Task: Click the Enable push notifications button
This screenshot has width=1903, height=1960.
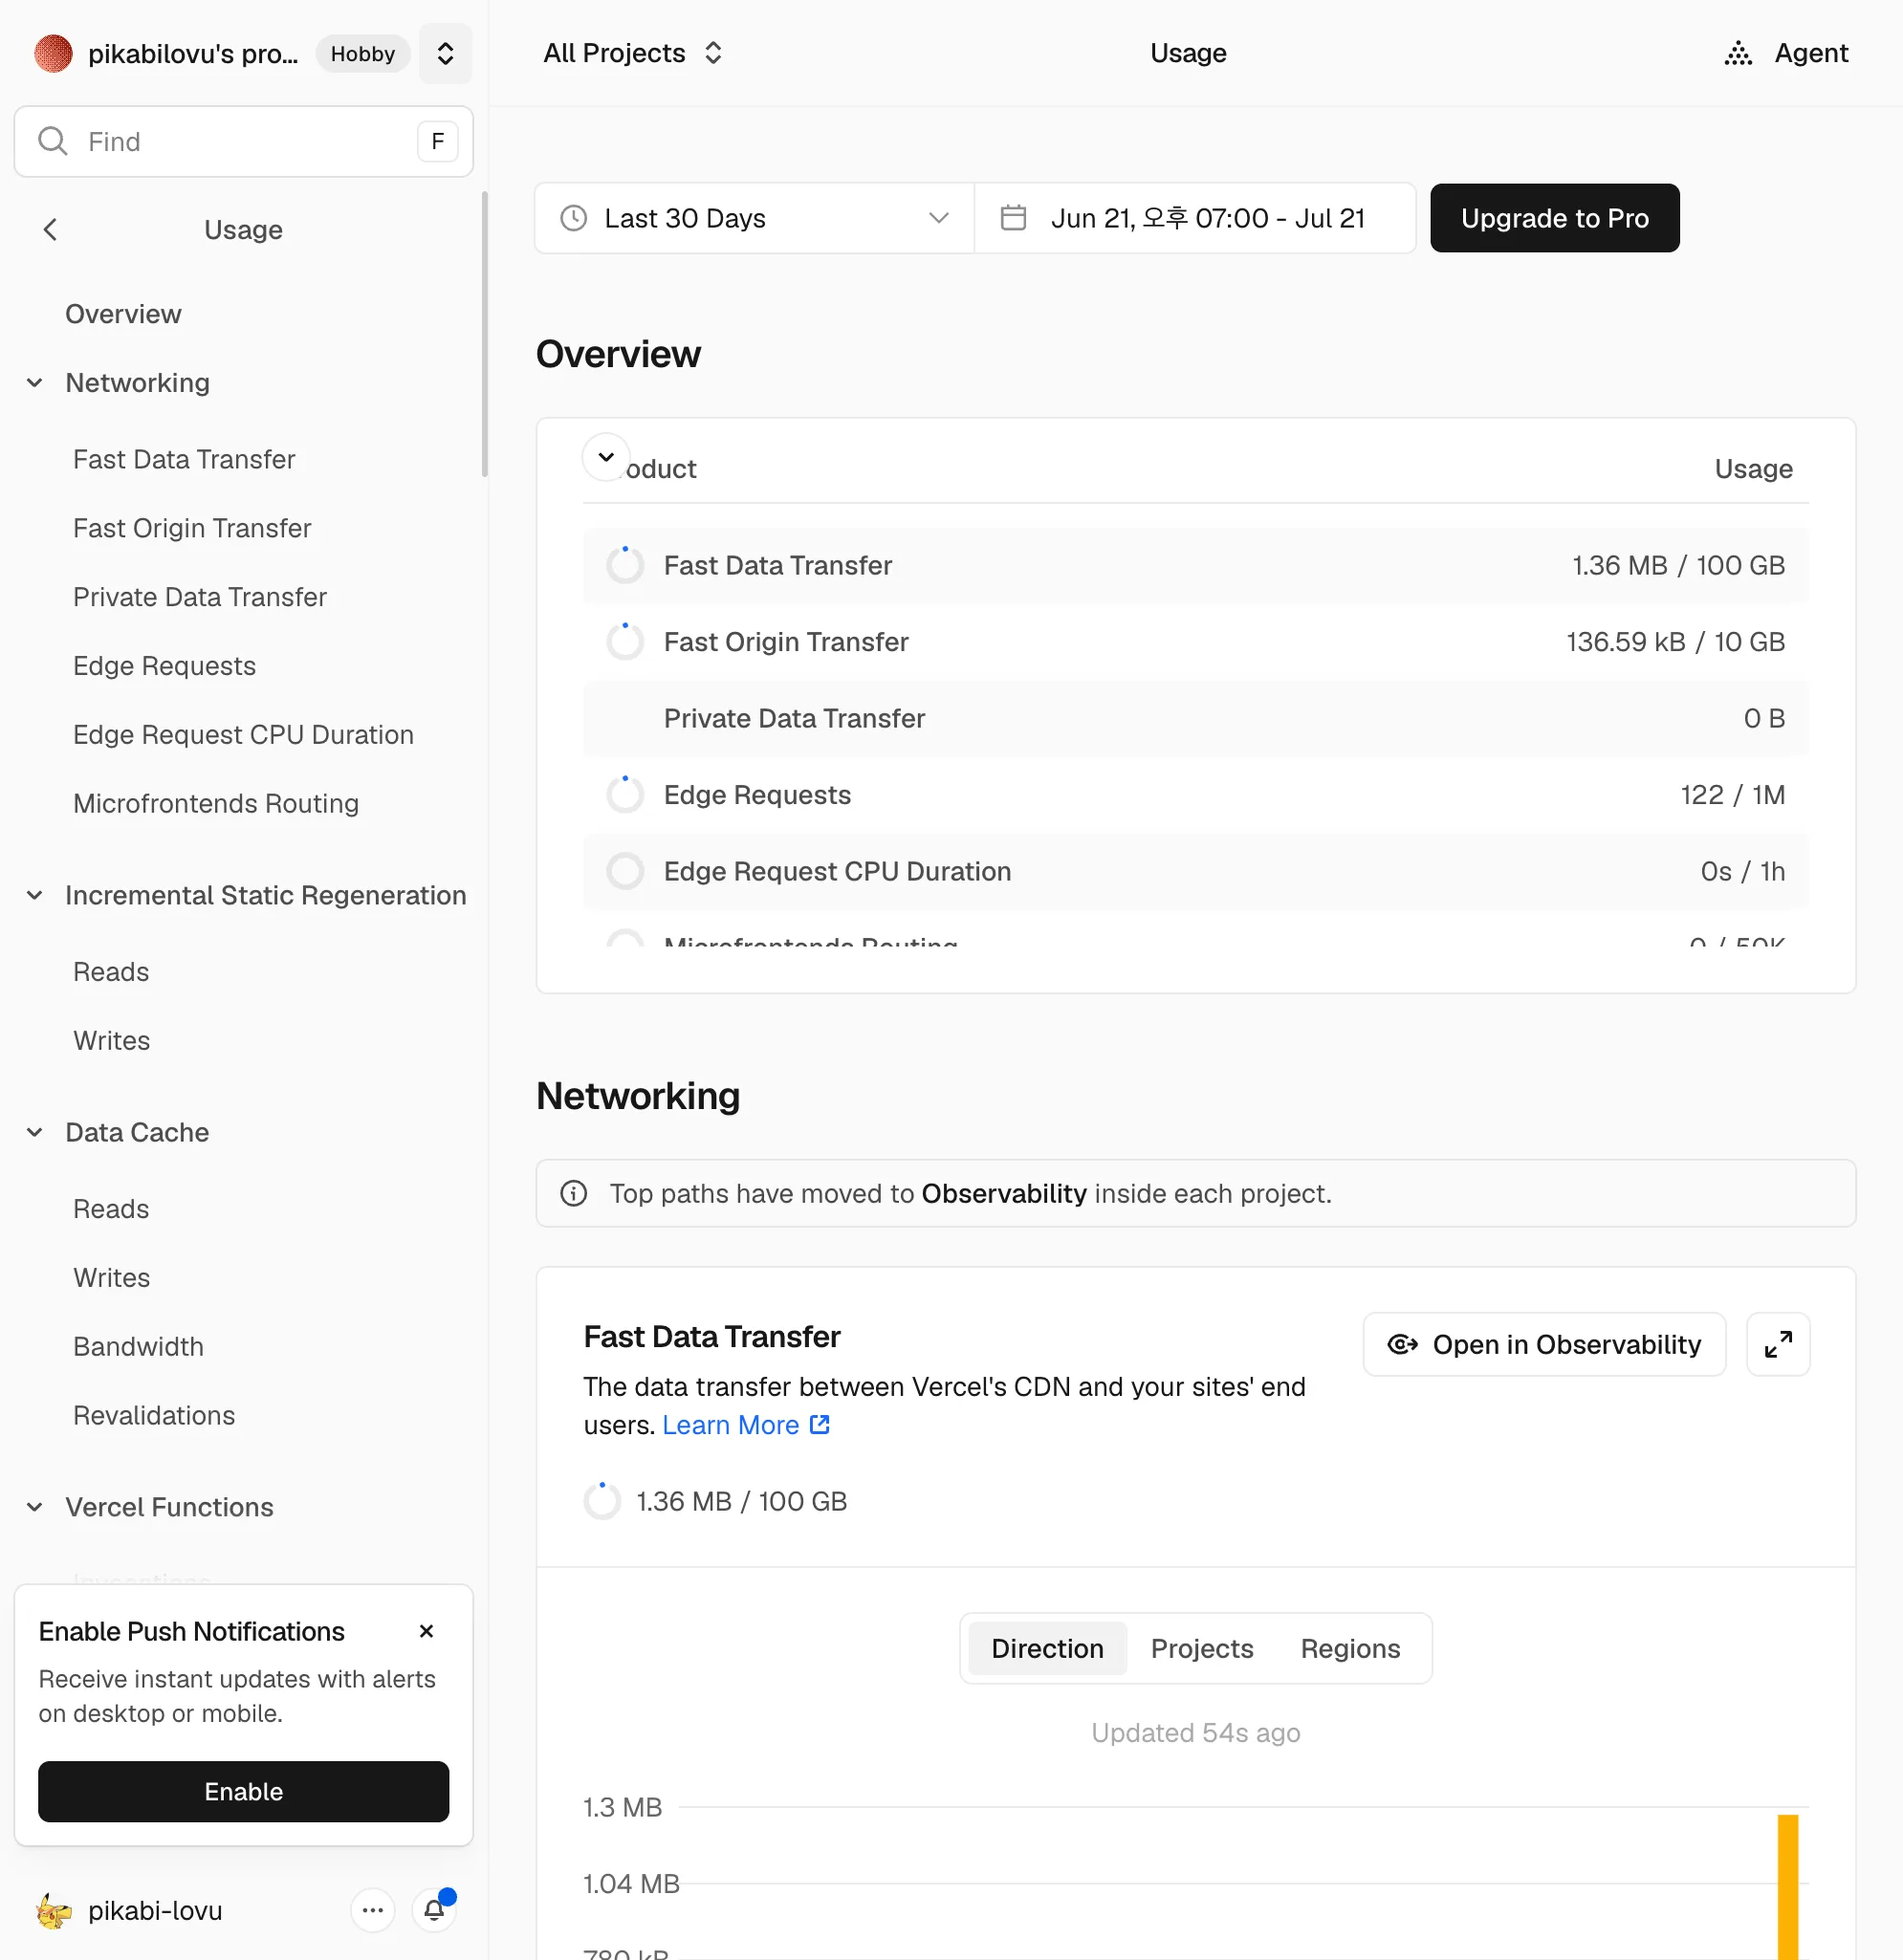Action: (x=243, y=1791)
